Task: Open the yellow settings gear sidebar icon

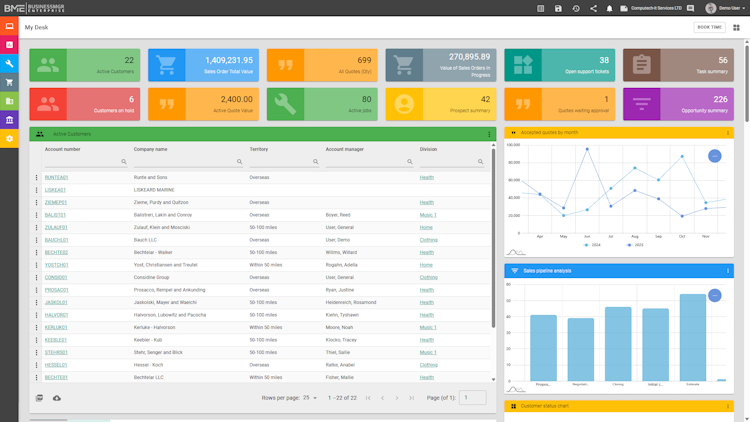Action: 9,139
